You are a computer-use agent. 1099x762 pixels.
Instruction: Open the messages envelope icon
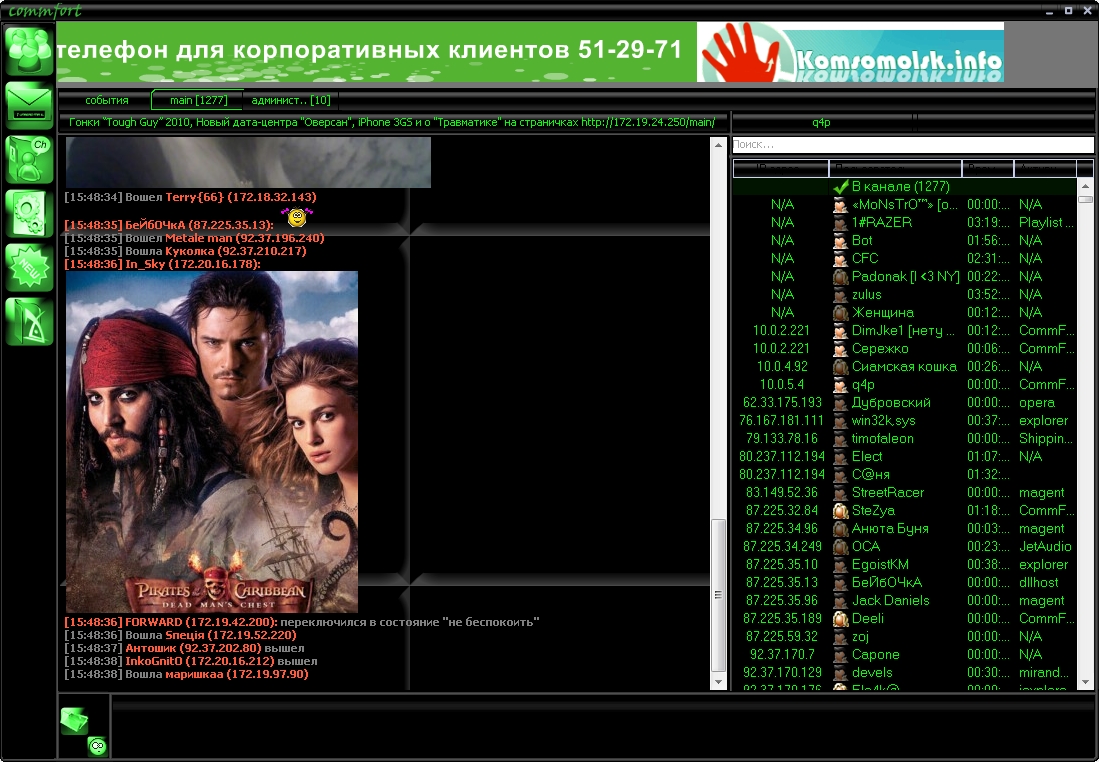pyautogui.click(x=29, y=105)
